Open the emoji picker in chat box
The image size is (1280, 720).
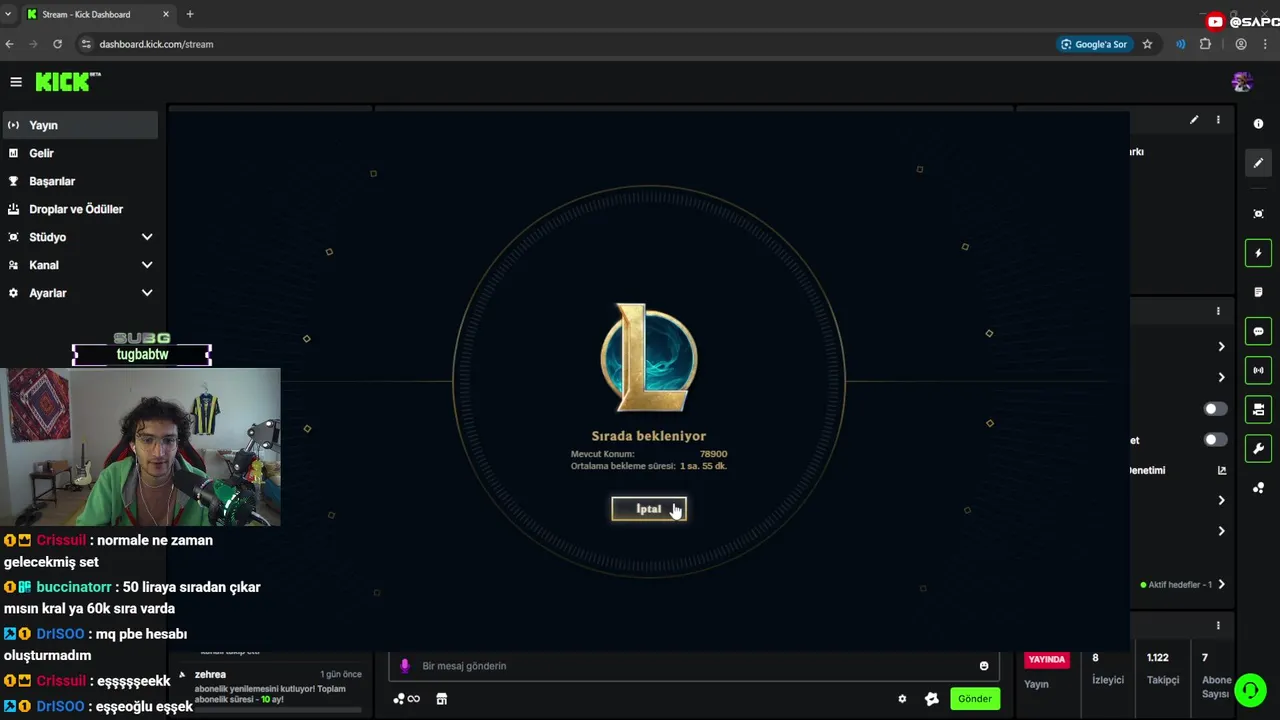point(984,666)
